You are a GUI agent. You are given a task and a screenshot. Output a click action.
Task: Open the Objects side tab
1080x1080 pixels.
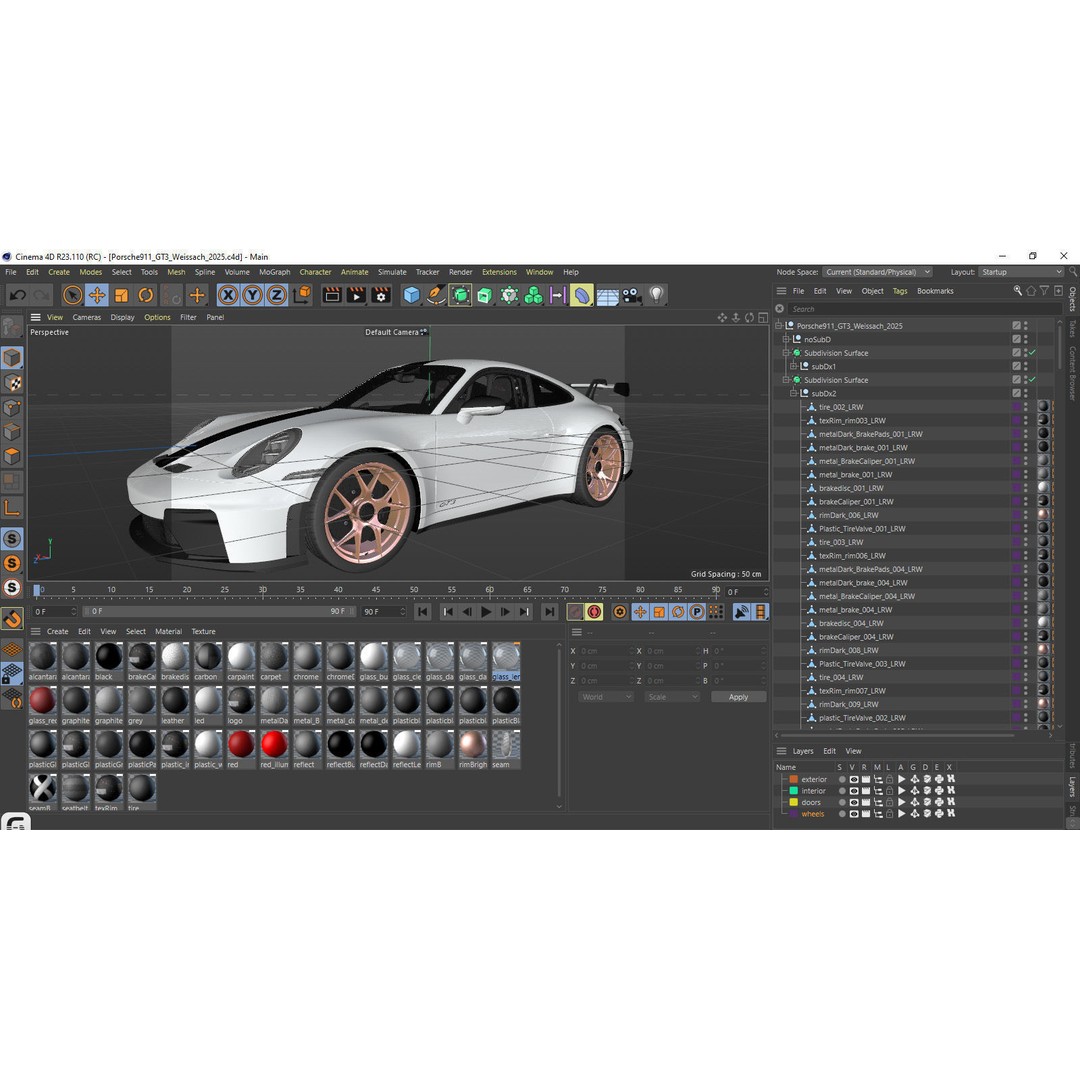[1072, 300]
